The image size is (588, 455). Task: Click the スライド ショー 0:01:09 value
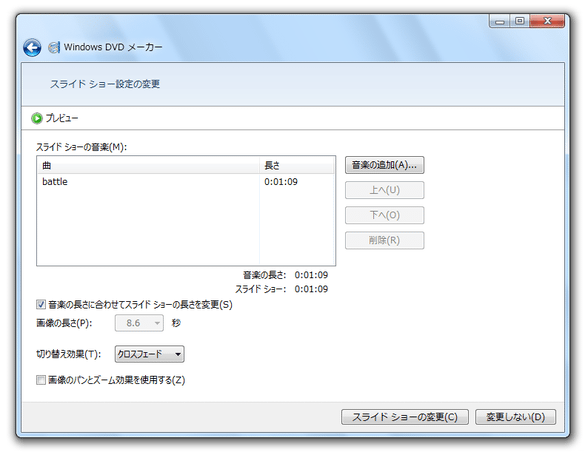click(311, 289)
